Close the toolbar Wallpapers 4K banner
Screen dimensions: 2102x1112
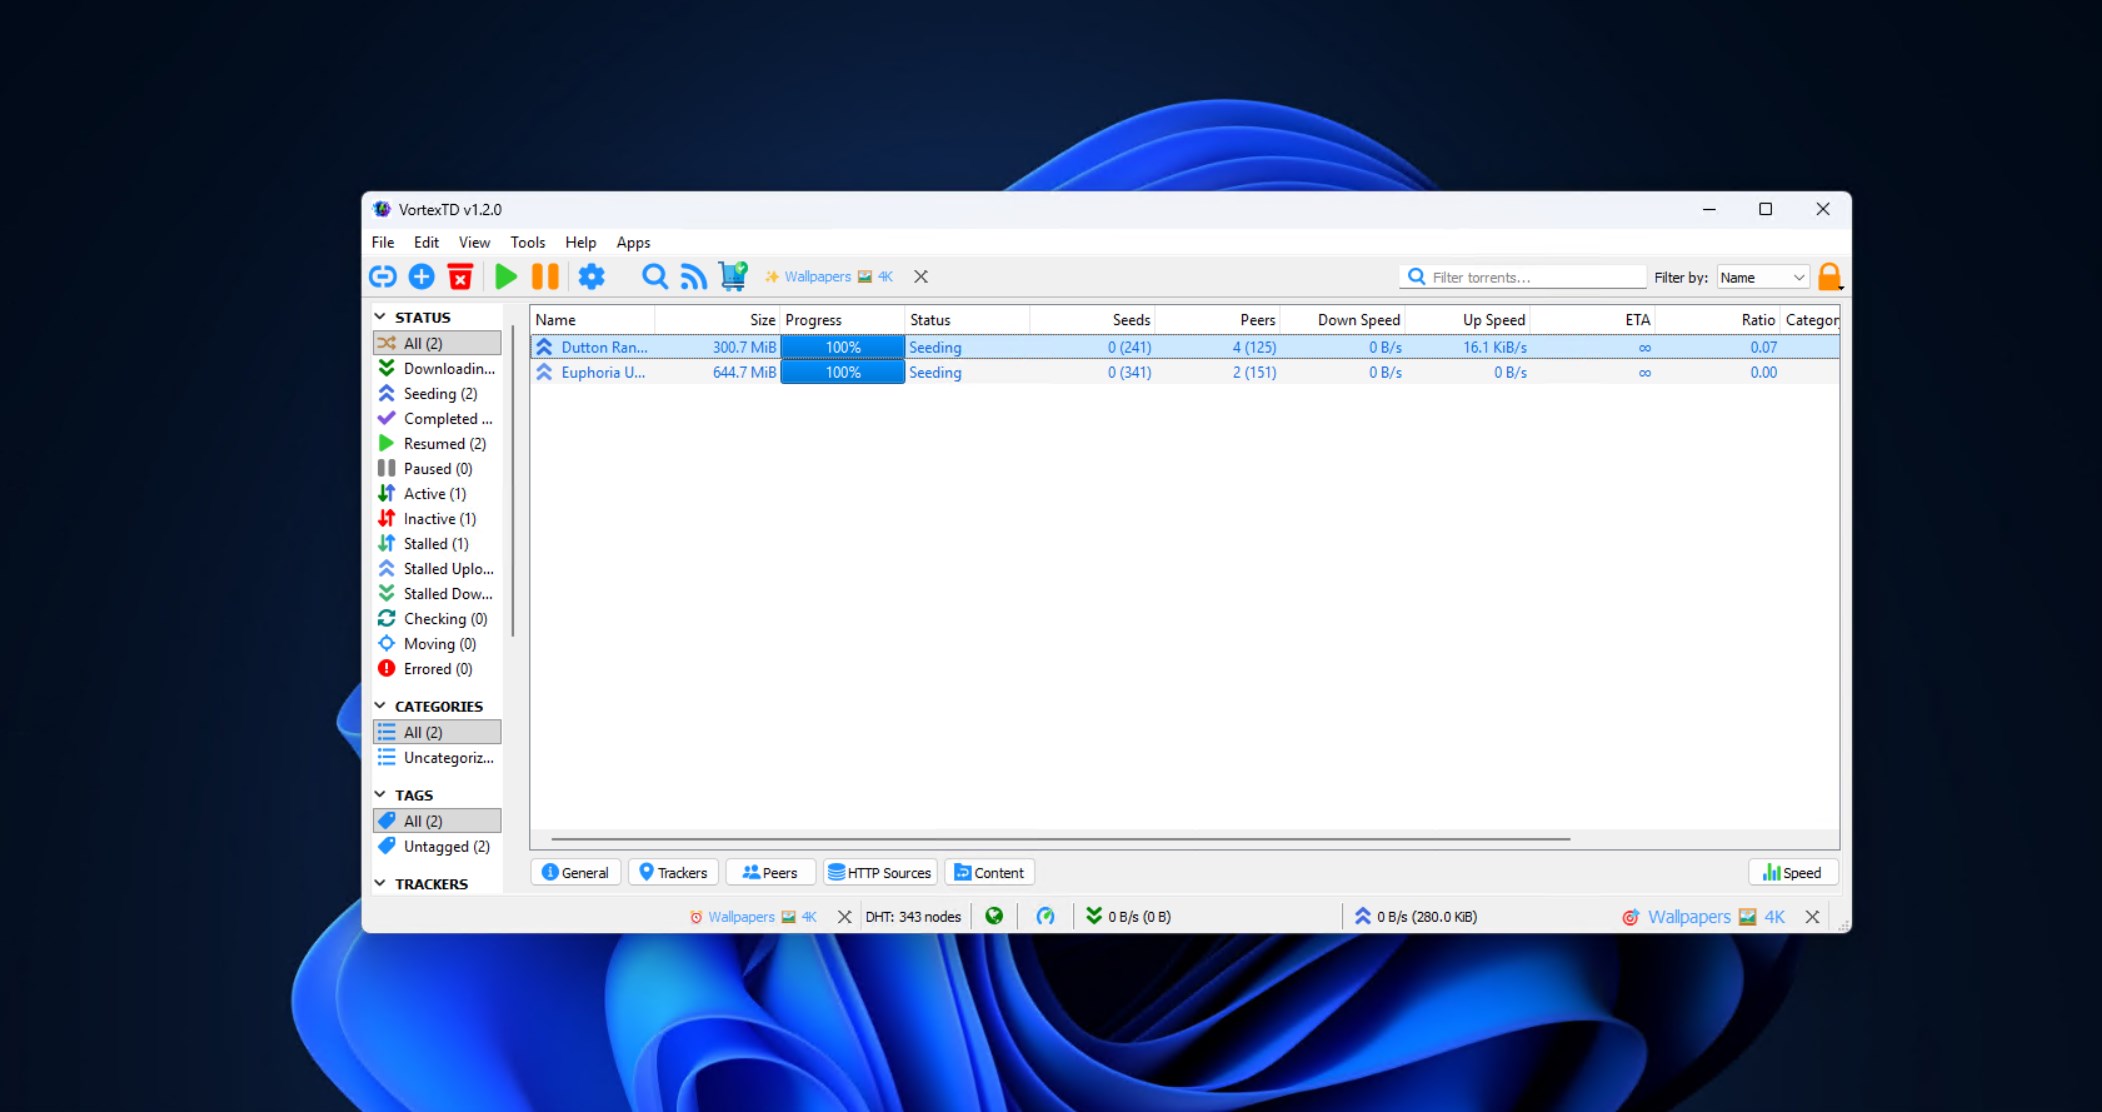(921, 277)
